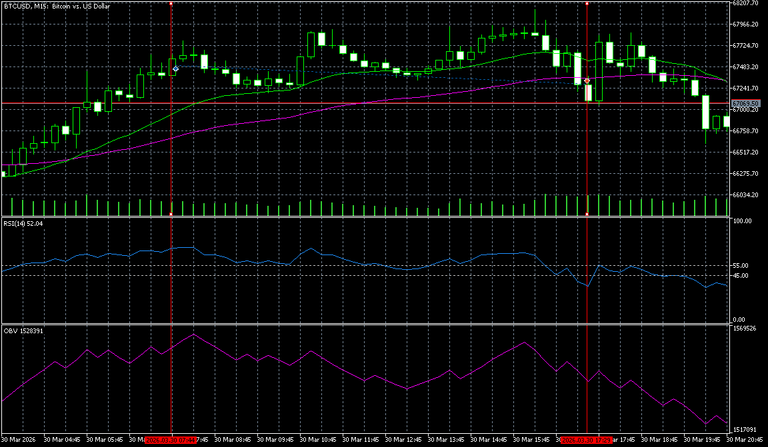Click the time axis label 30 Mar 18:45
Screen dimensions: 768x447
(x=659, y=440)
